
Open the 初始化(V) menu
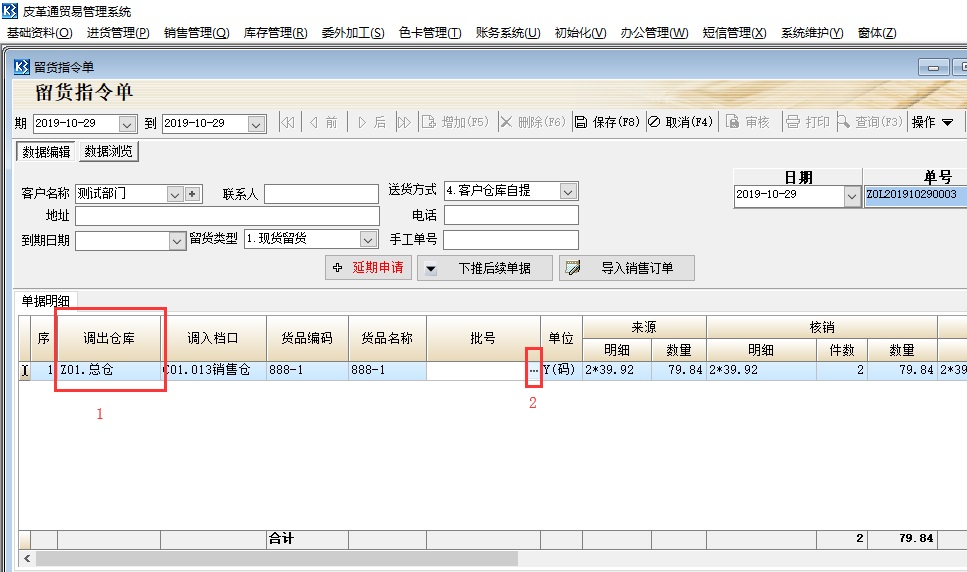click(x=580, y=33)
